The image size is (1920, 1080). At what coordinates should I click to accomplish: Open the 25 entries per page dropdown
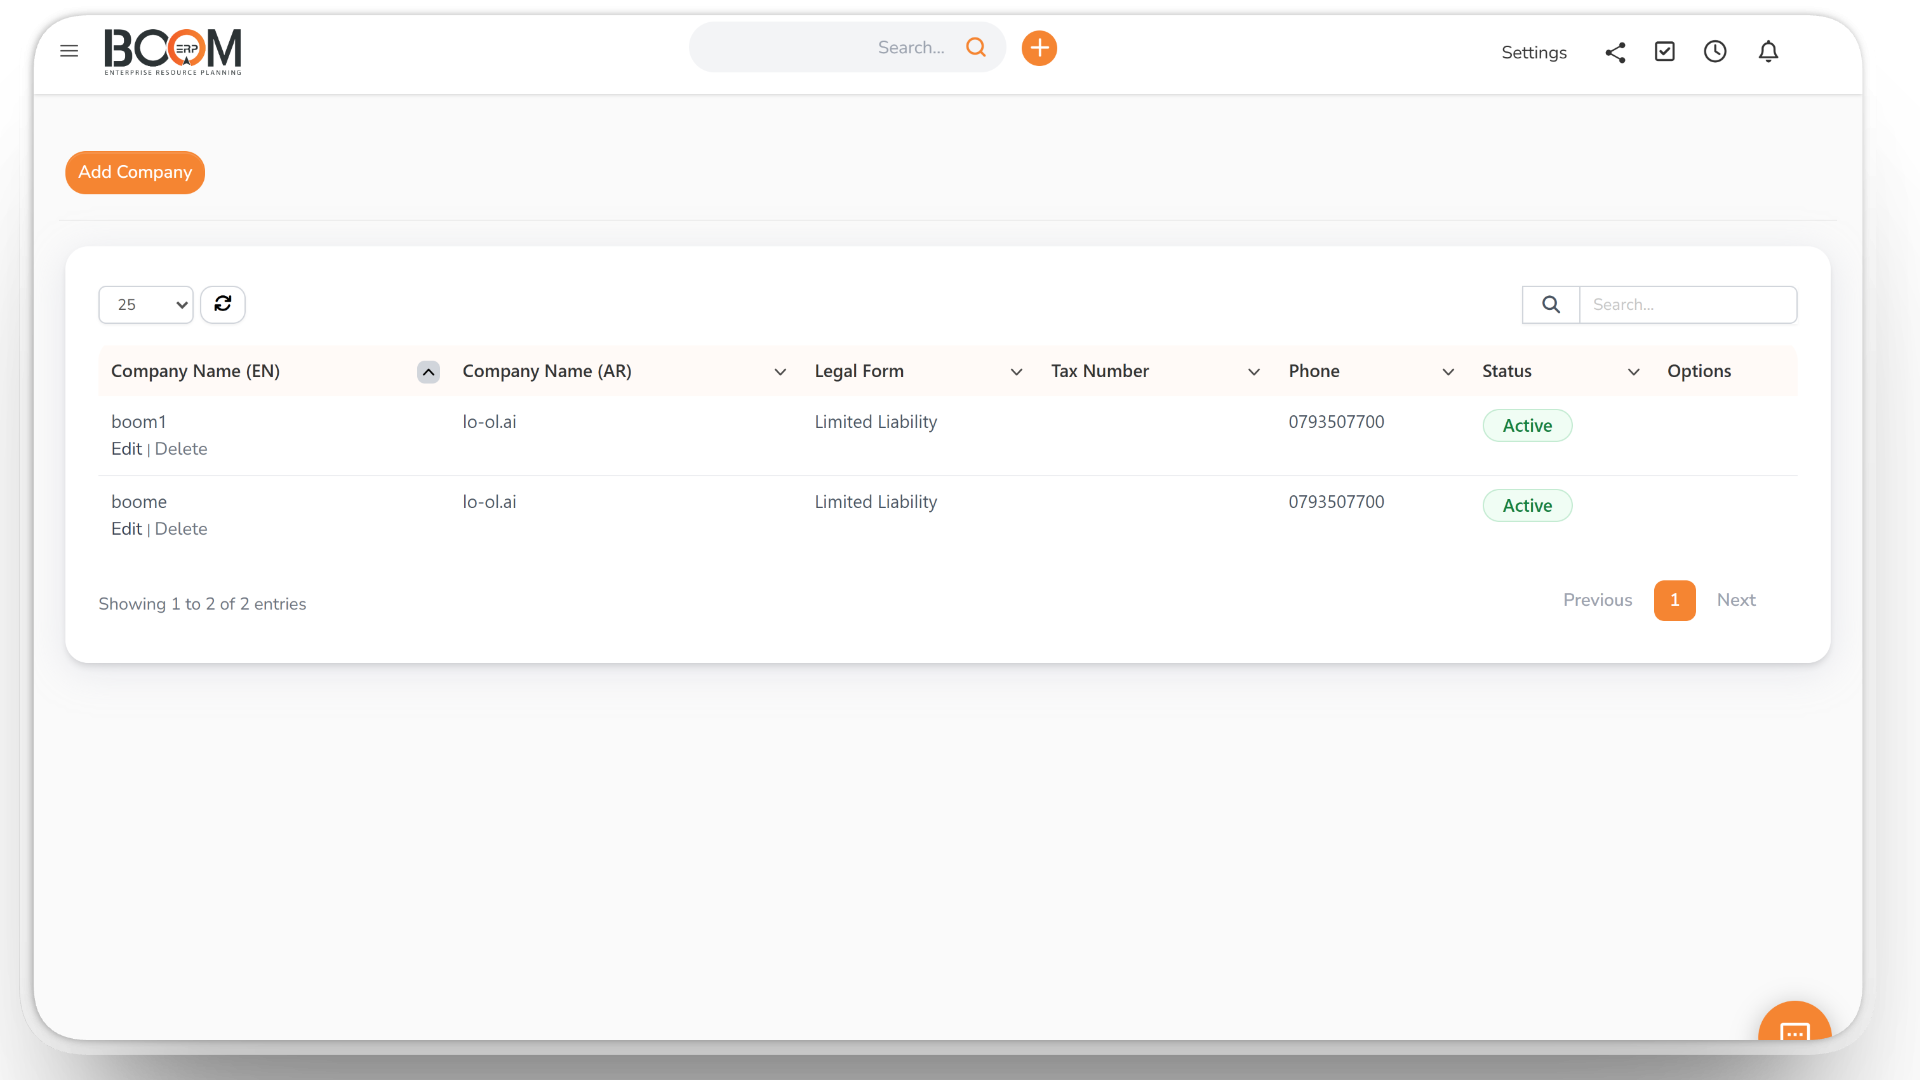(x=146, y=305)
